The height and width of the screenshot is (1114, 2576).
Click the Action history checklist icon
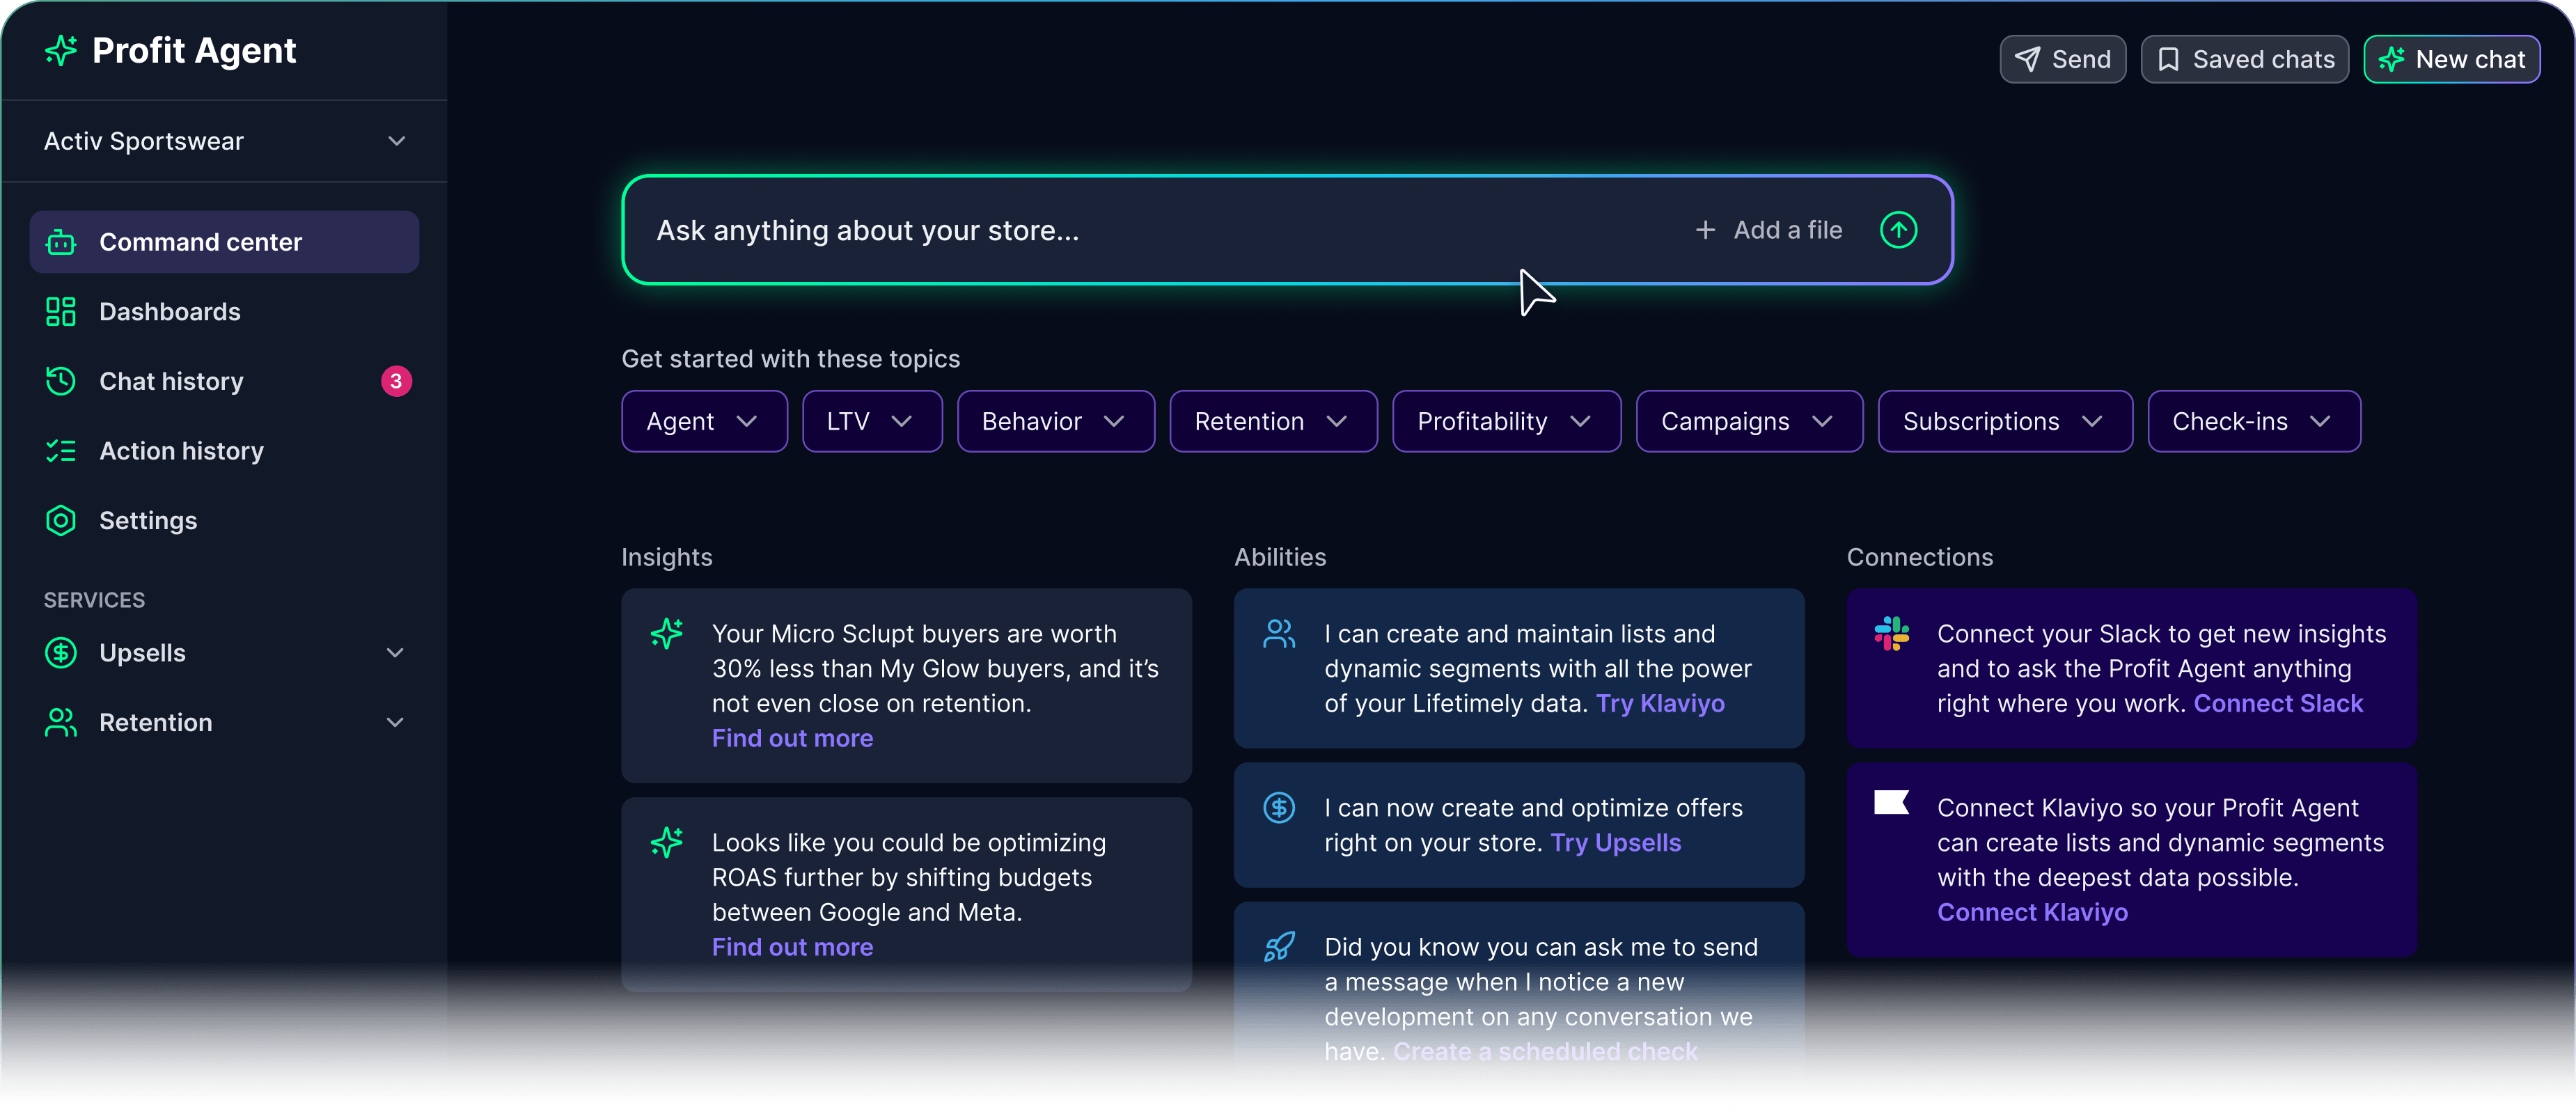(61, 451)
